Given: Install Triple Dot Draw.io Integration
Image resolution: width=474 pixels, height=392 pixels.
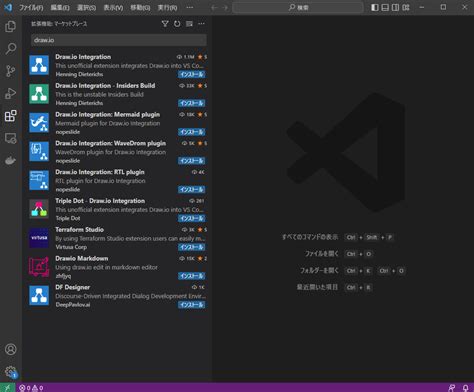Looking at the screenshot, I should [191, 218].
